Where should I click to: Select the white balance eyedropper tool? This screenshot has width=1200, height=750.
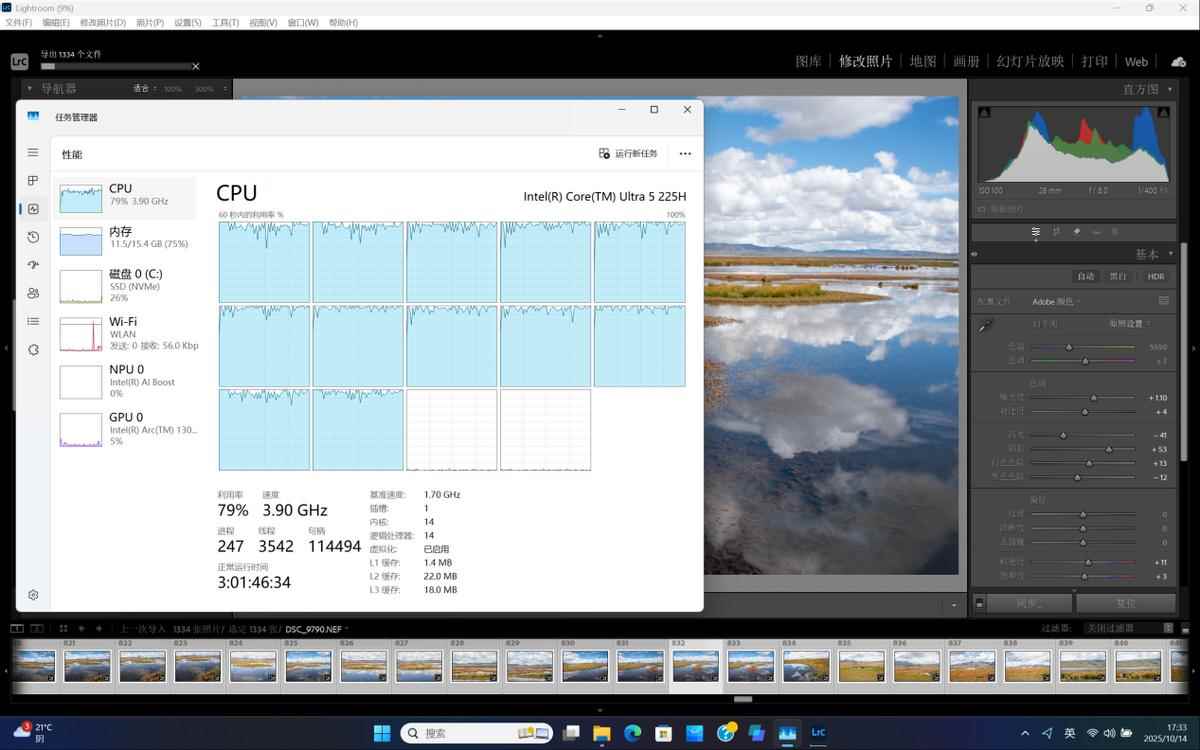click(x=986, y=325)
